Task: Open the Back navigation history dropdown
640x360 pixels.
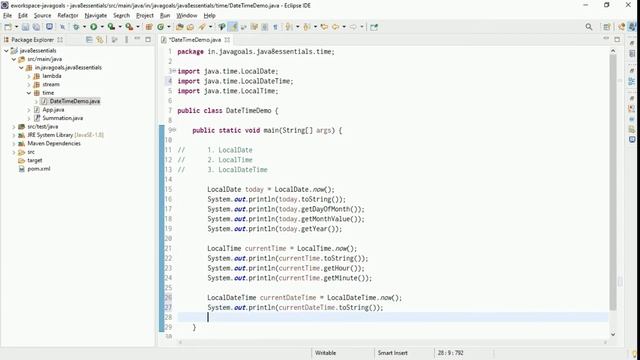Action: [344, 27]
